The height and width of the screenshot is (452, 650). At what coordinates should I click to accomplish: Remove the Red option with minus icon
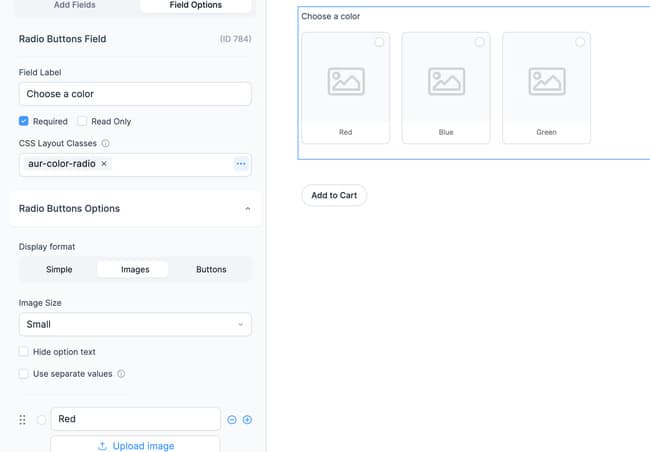pyautogui.click(x=232, y=420)
